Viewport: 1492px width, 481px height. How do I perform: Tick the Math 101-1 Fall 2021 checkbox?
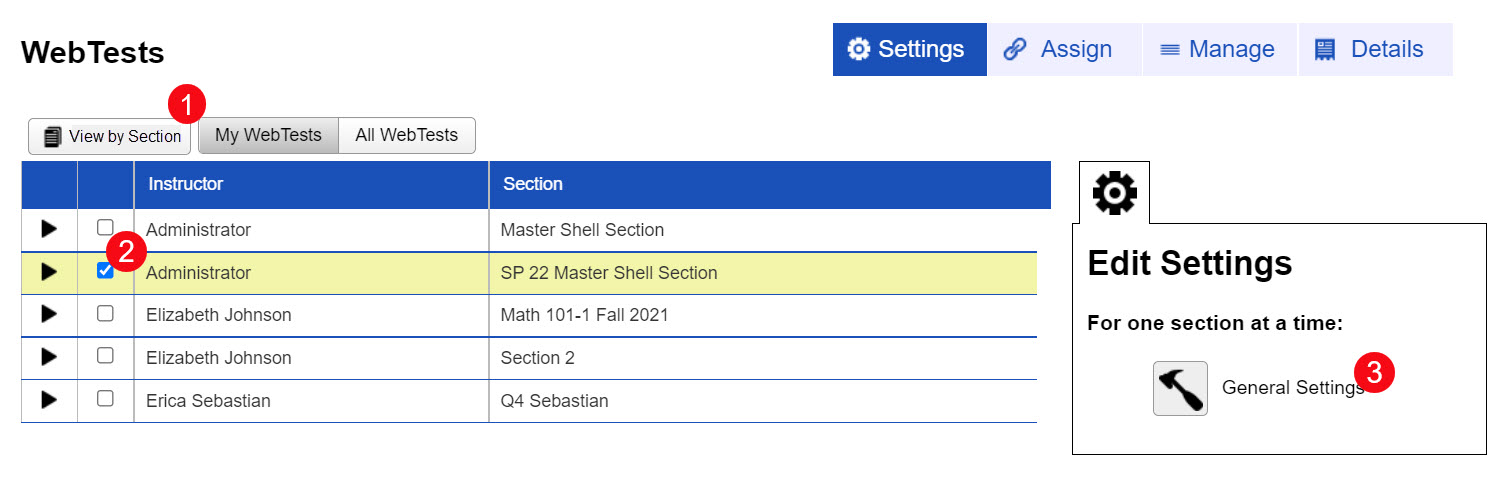105,313
